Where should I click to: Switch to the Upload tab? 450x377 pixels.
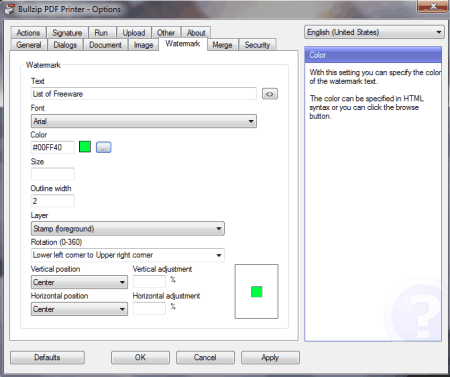[x=134, y=33]
